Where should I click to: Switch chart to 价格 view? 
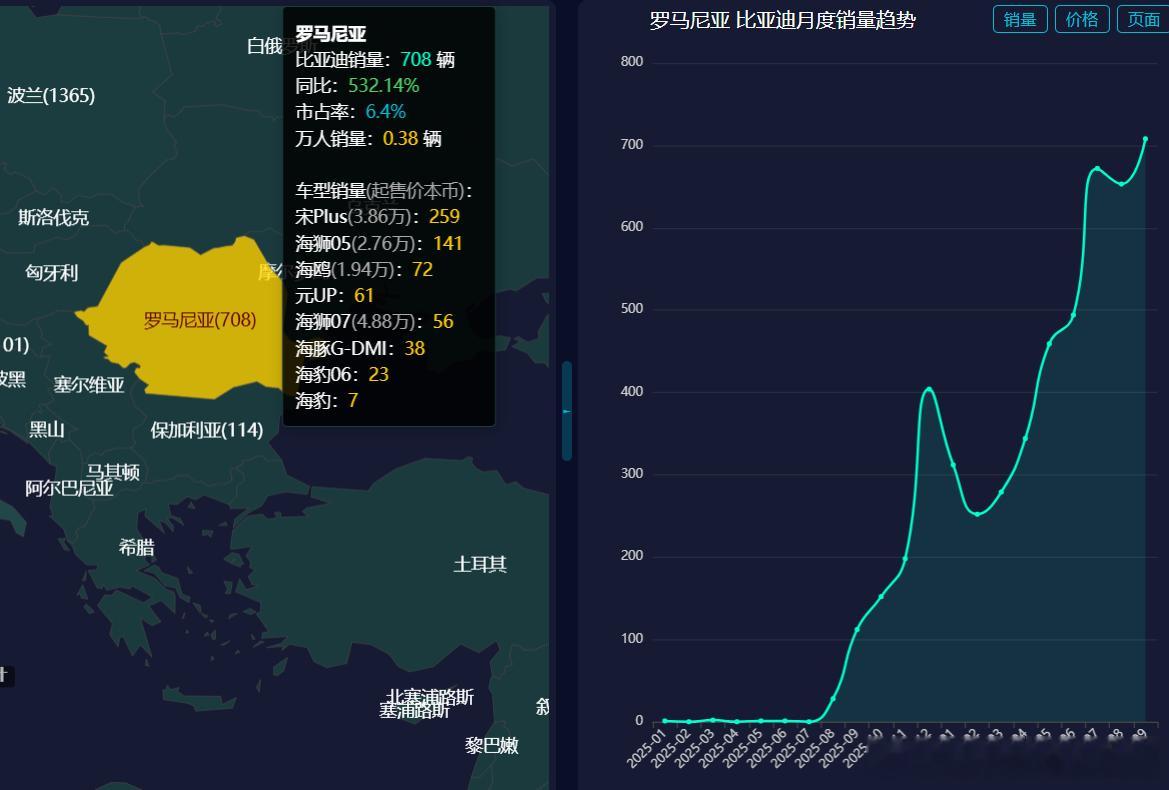[1082, 19]
